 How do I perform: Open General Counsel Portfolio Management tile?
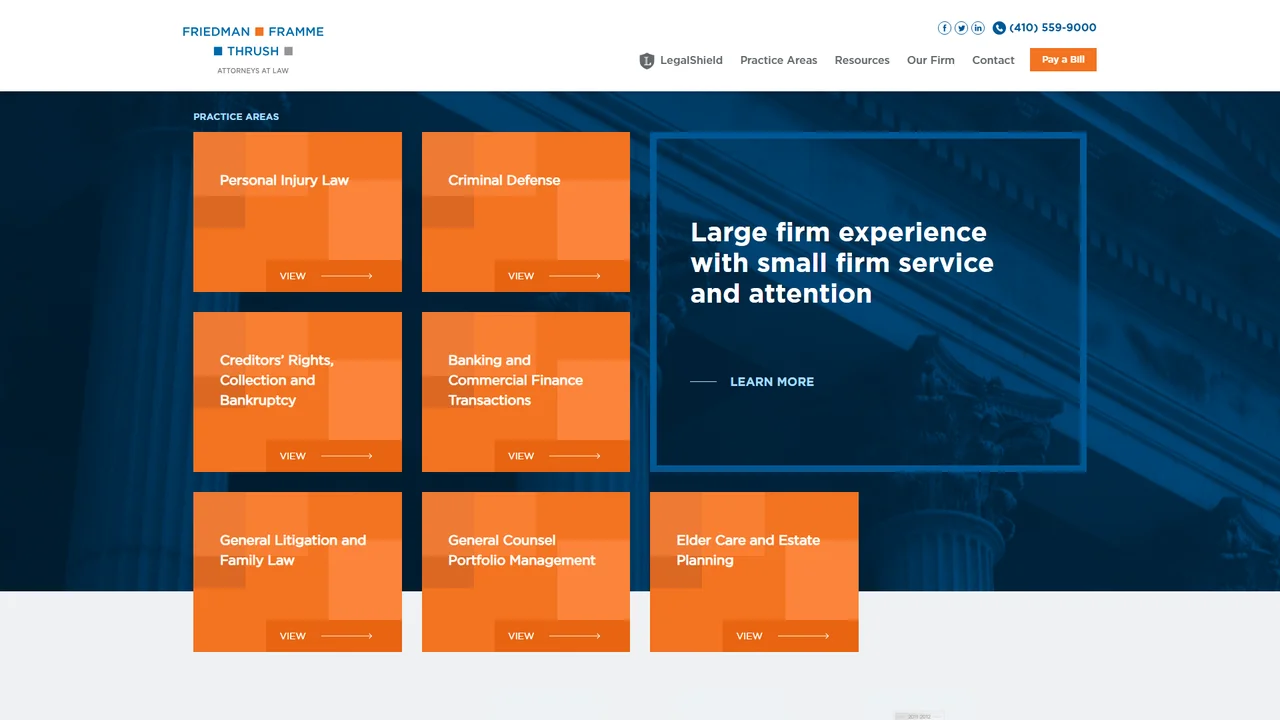click(526, 572)
